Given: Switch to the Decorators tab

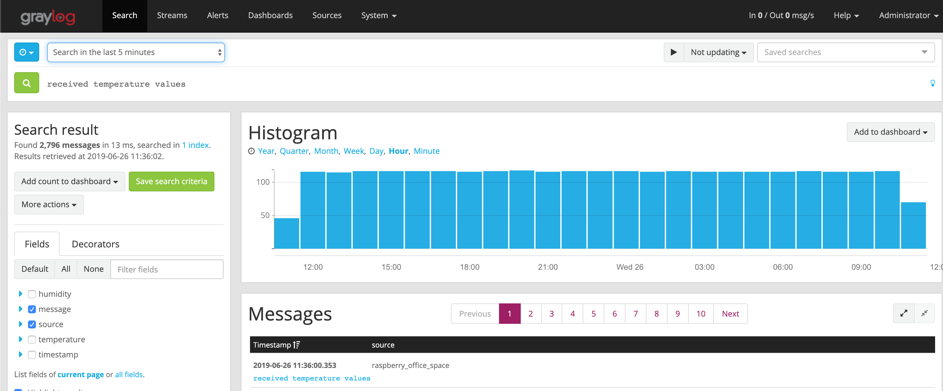Looking at the screenshot, I should [x=96, y=244].
